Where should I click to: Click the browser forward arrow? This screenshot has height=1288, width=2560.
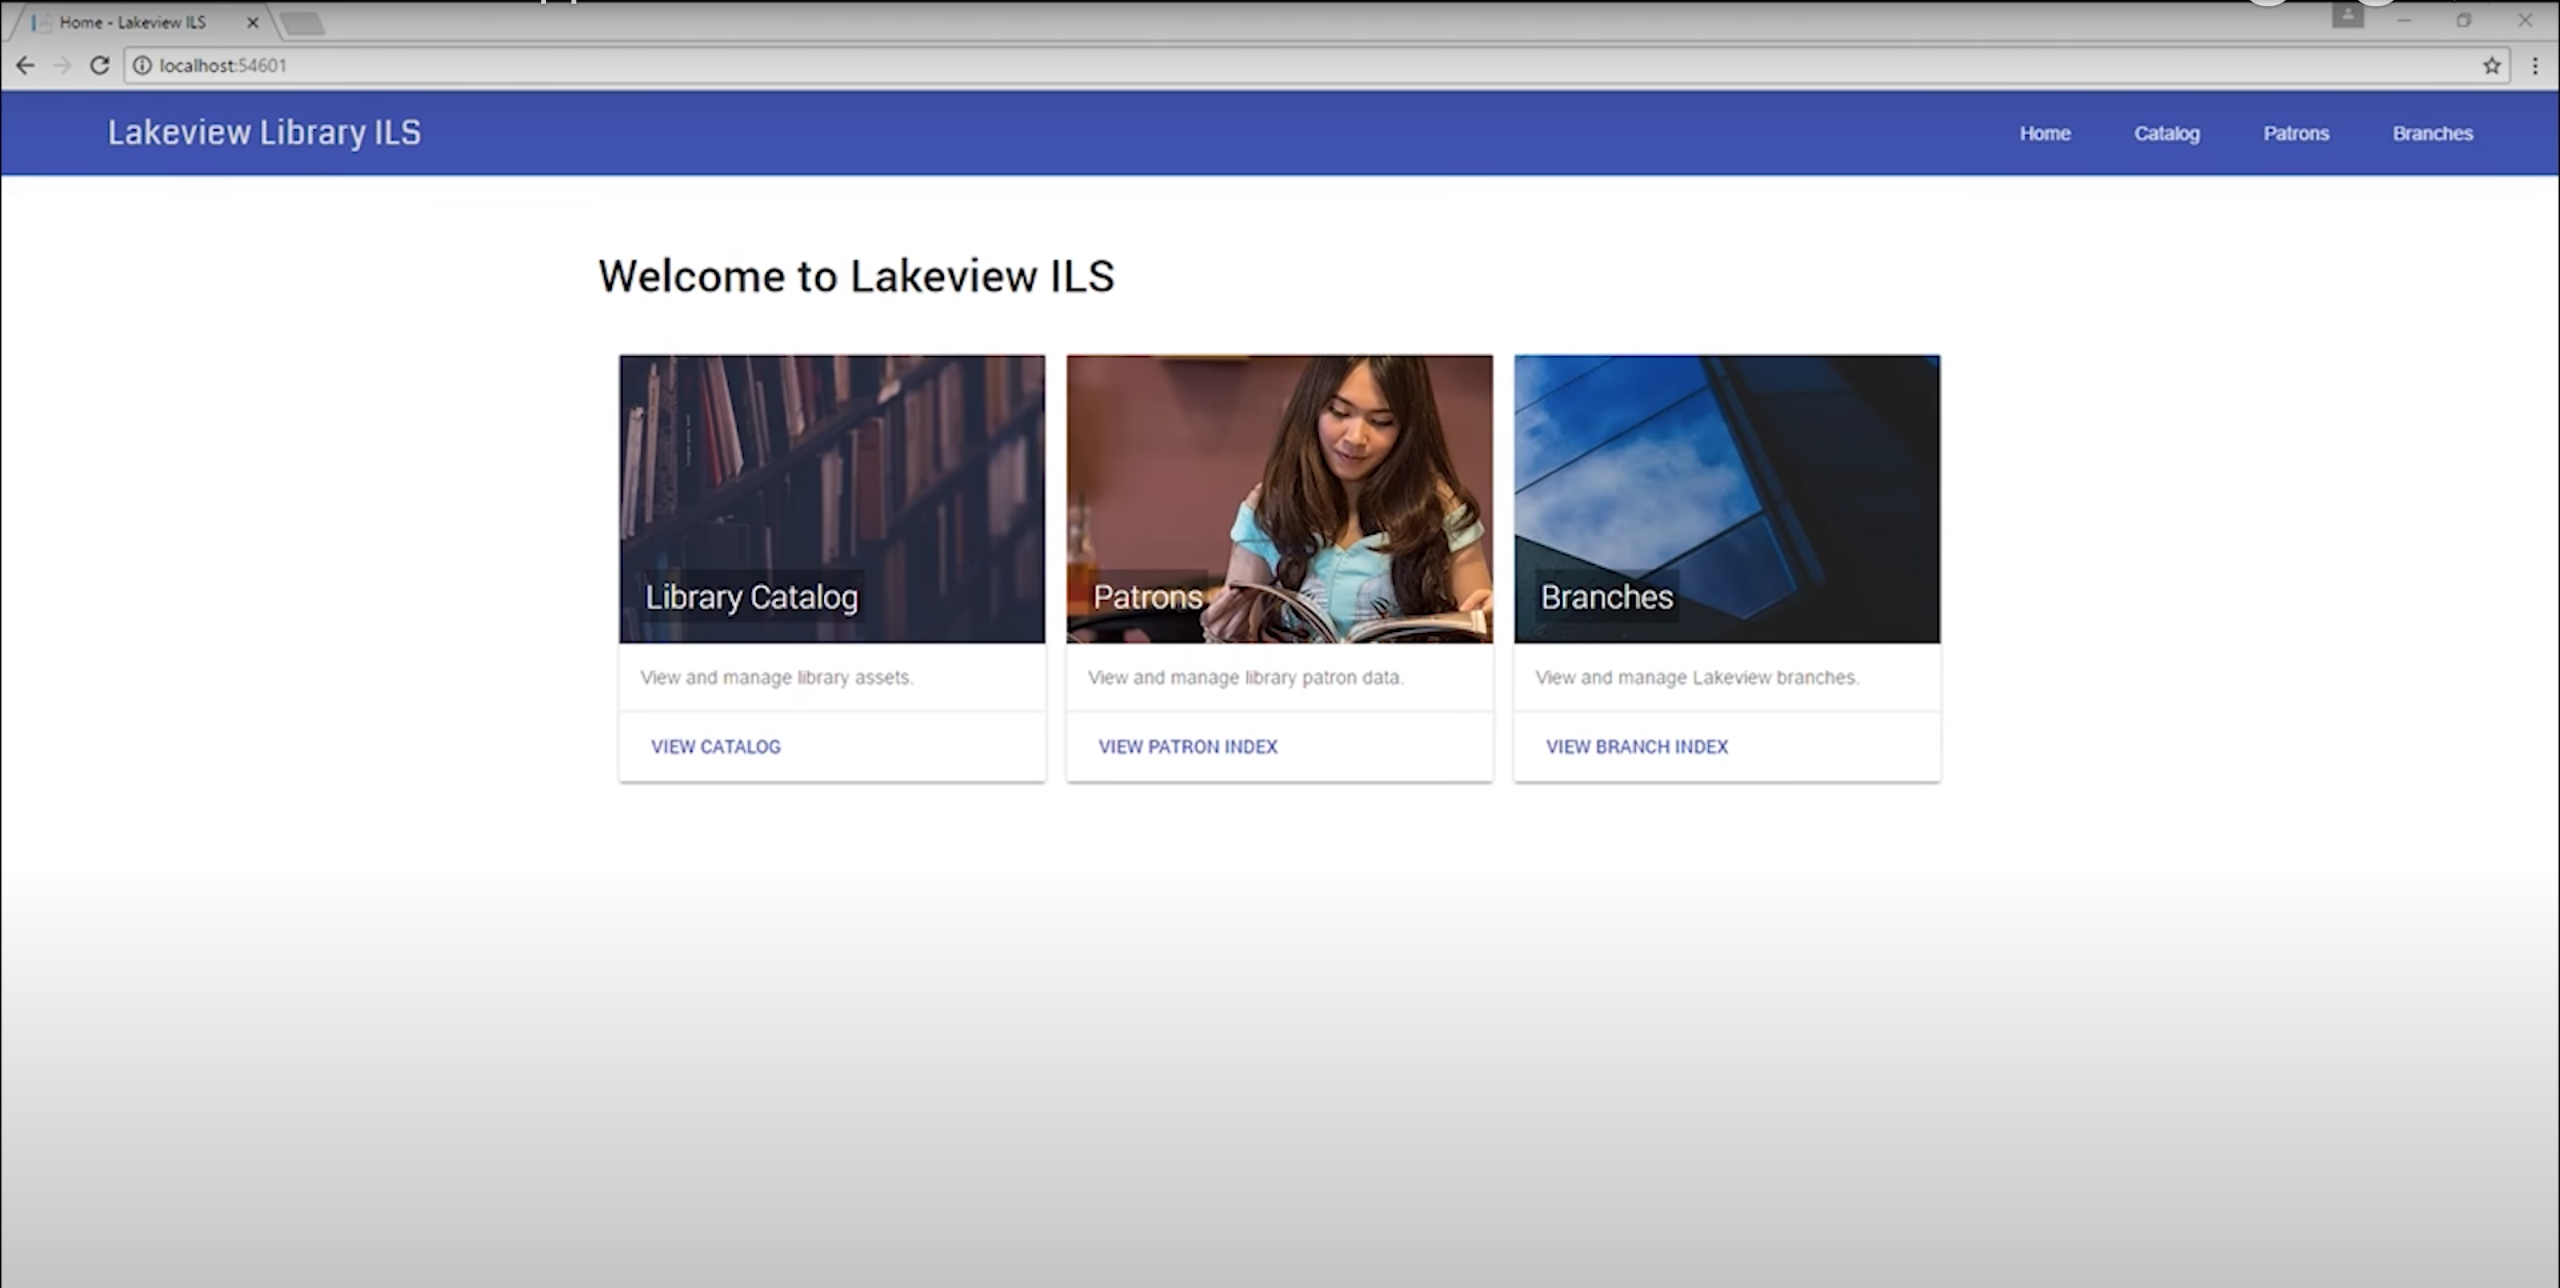[x=62, y=66]
